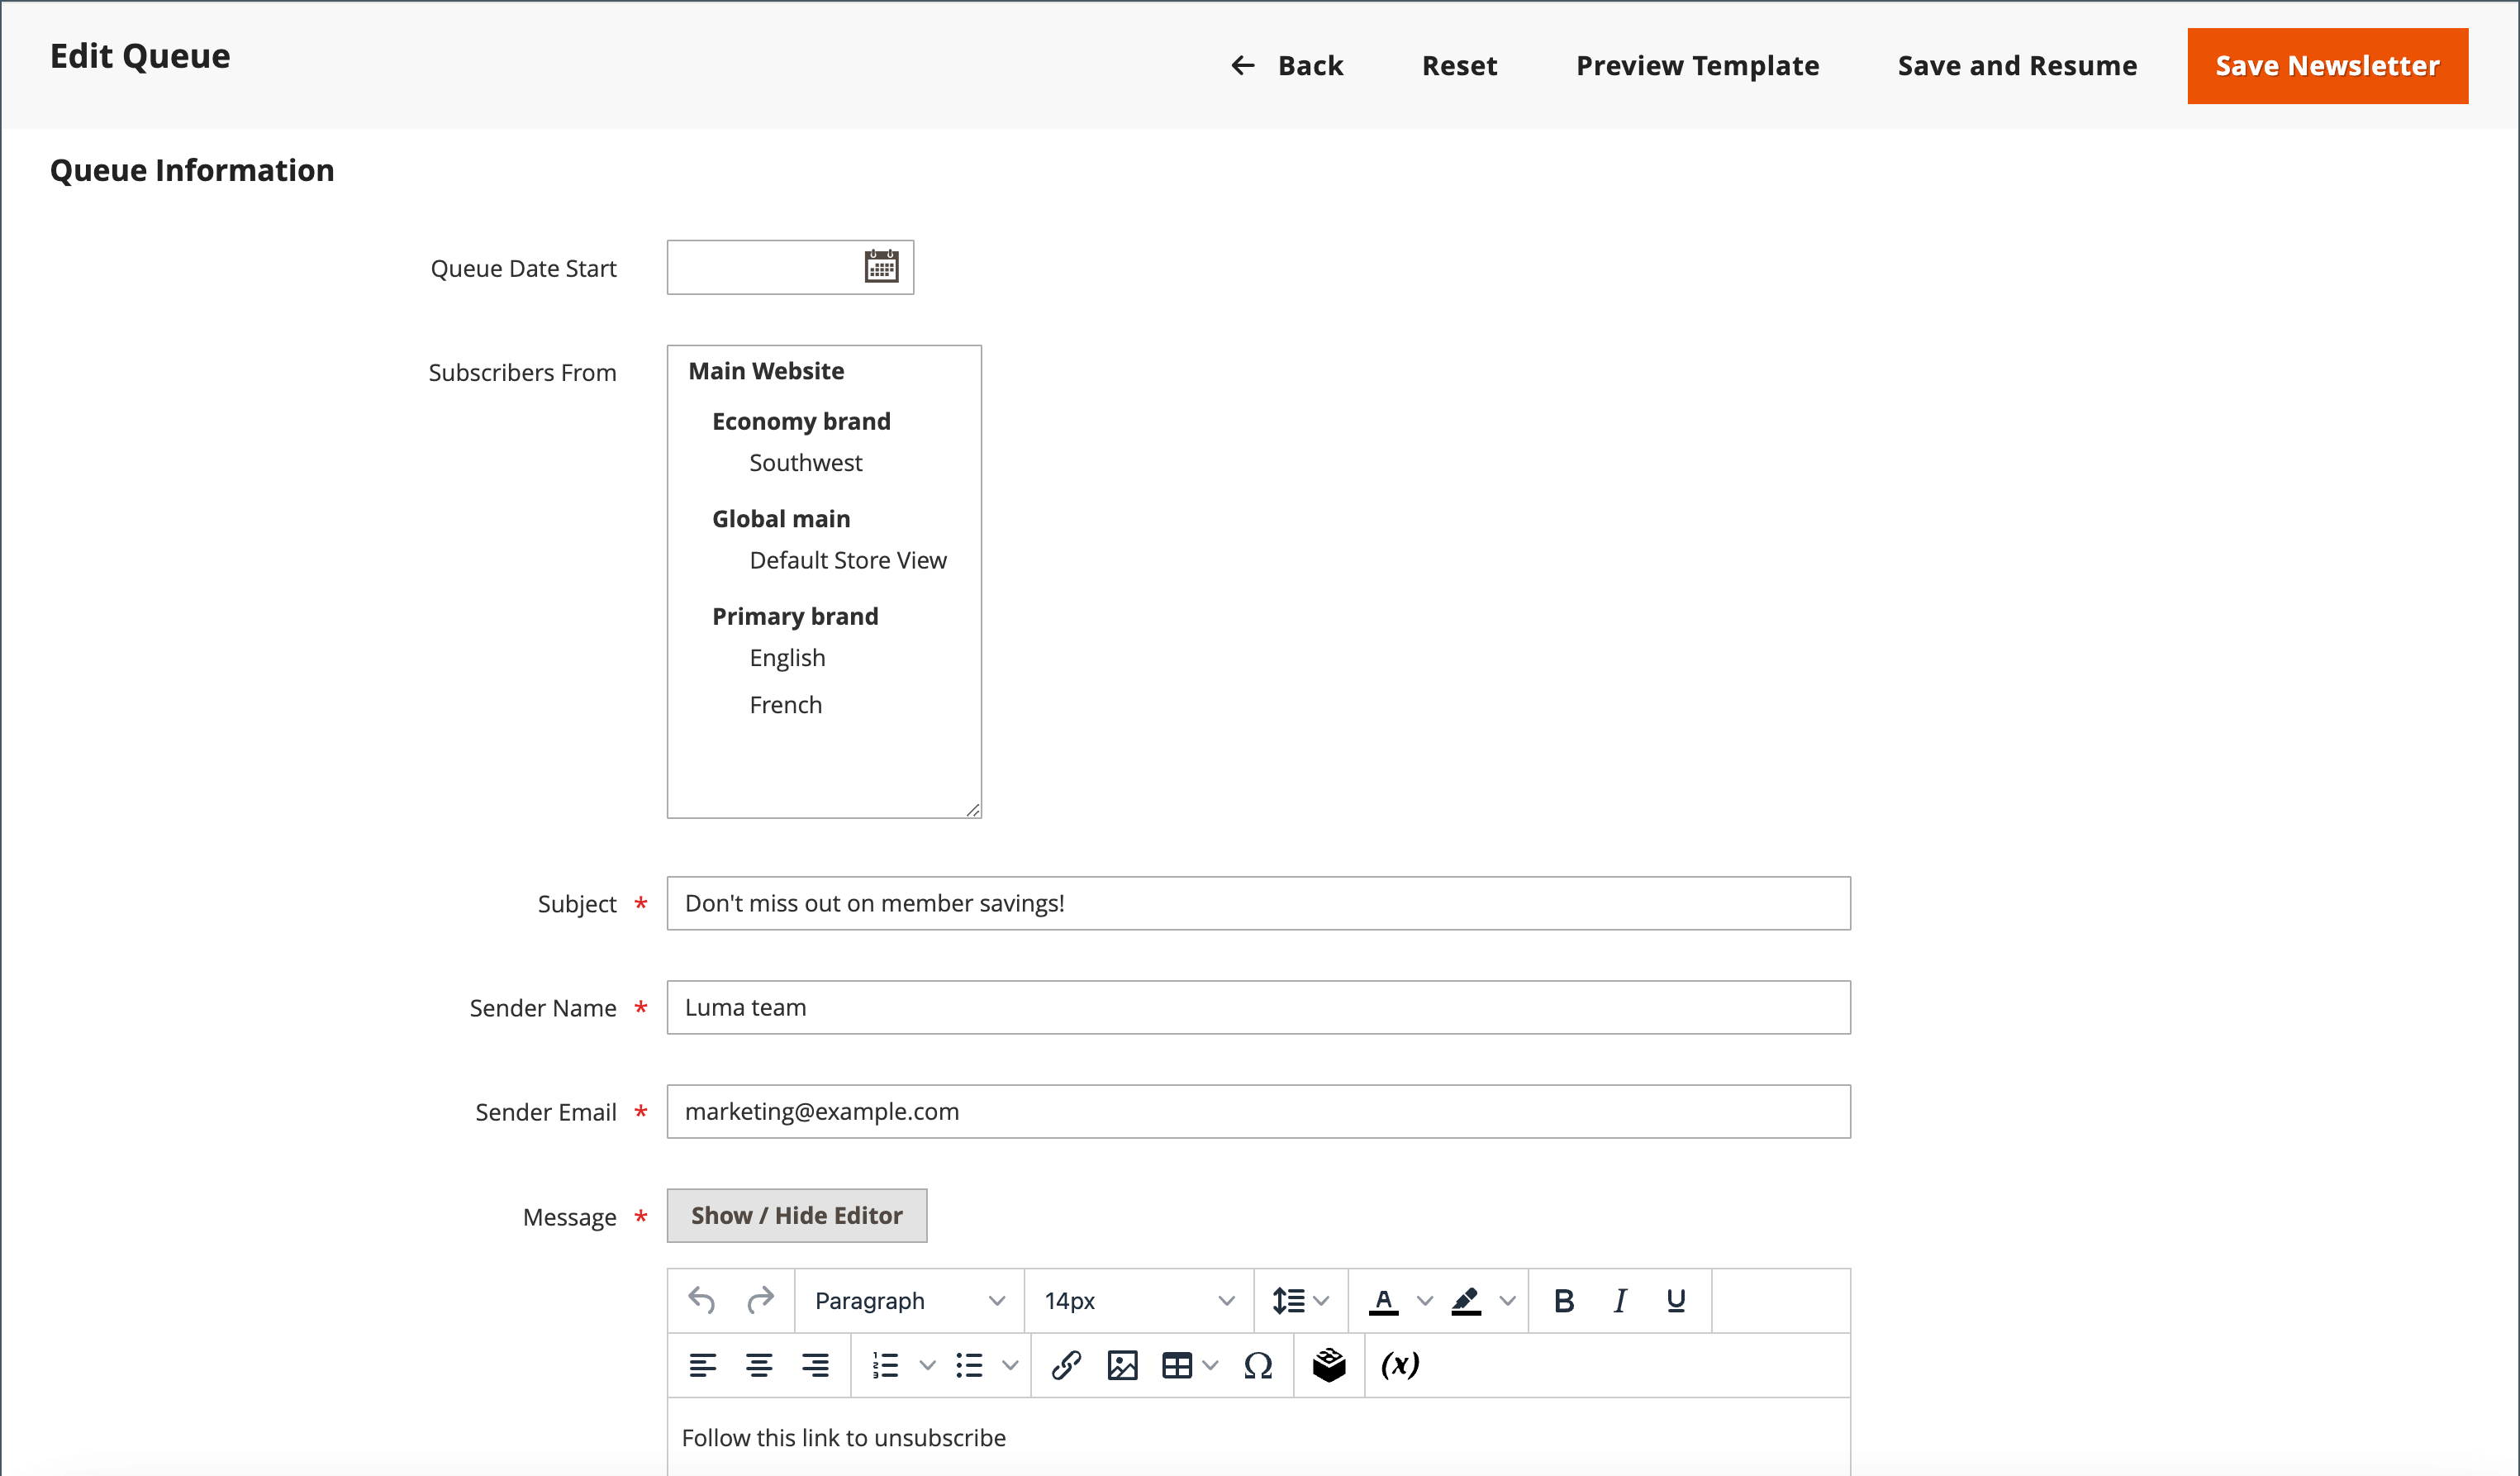Select French store view in list
2520x1476 pixels.
click(785, 705)
